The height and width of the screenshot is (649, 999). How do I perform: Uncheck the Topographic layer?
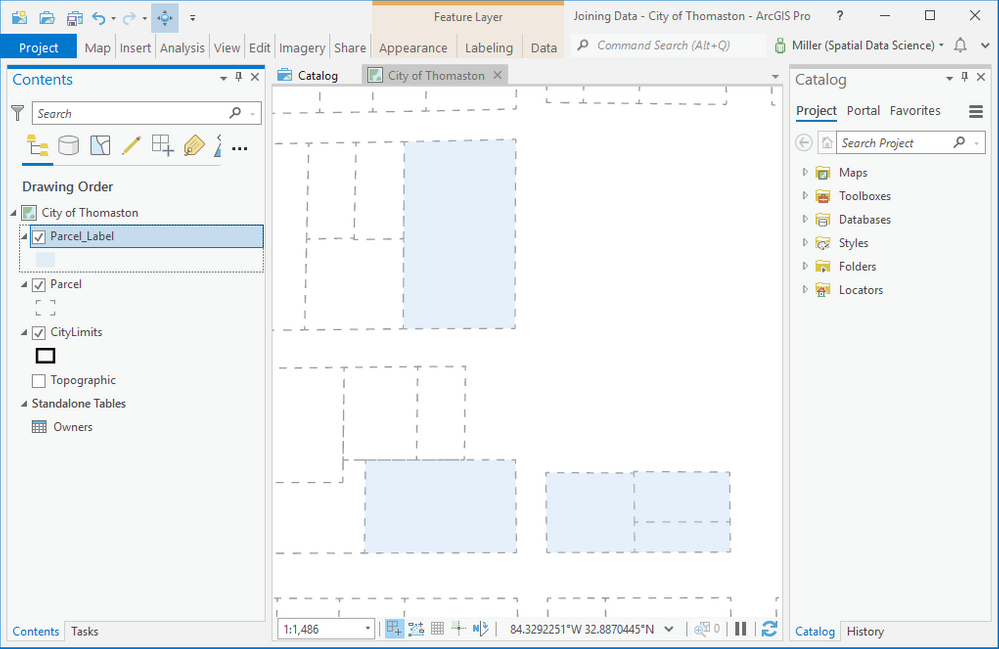click(x=41, y=380)
